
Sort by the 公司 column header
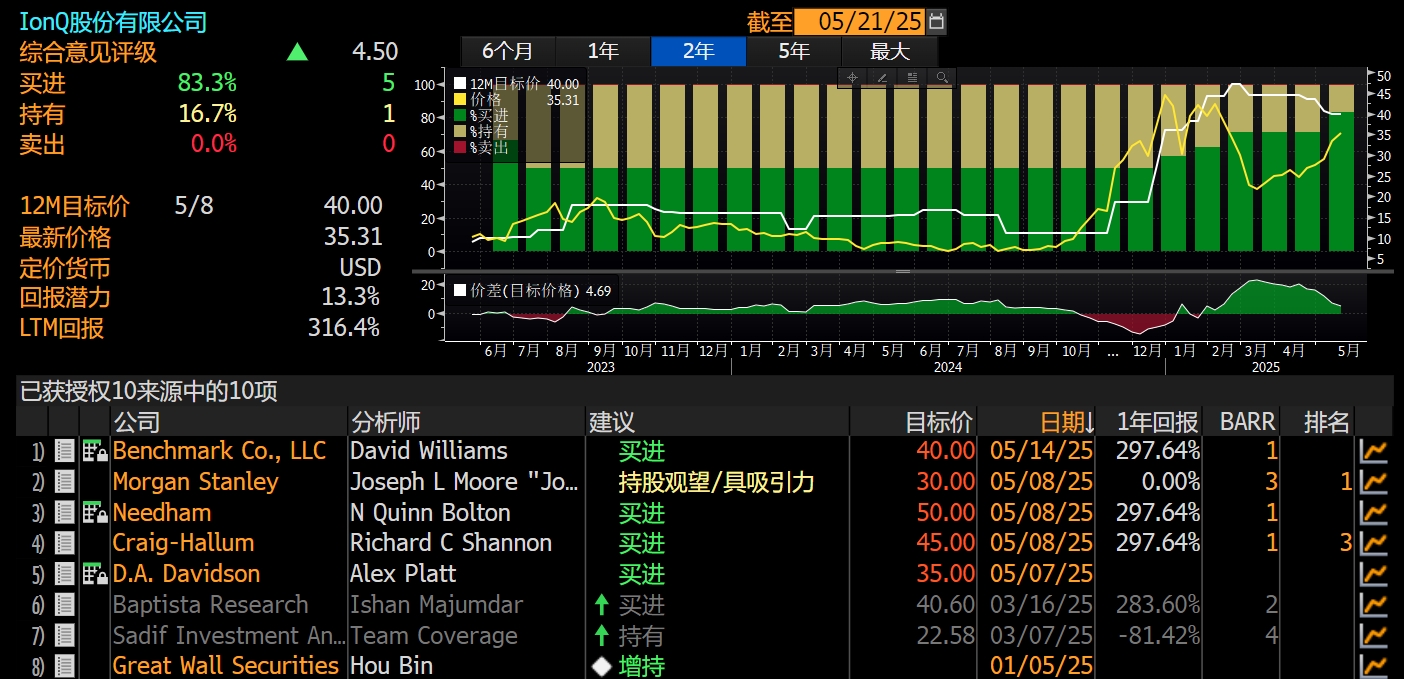136,422
